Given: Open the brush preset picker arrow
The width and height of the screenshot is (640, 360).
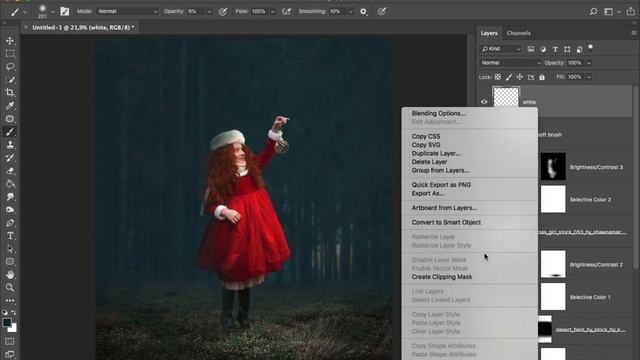Looking at the screenshot, I should pos(53,12).
